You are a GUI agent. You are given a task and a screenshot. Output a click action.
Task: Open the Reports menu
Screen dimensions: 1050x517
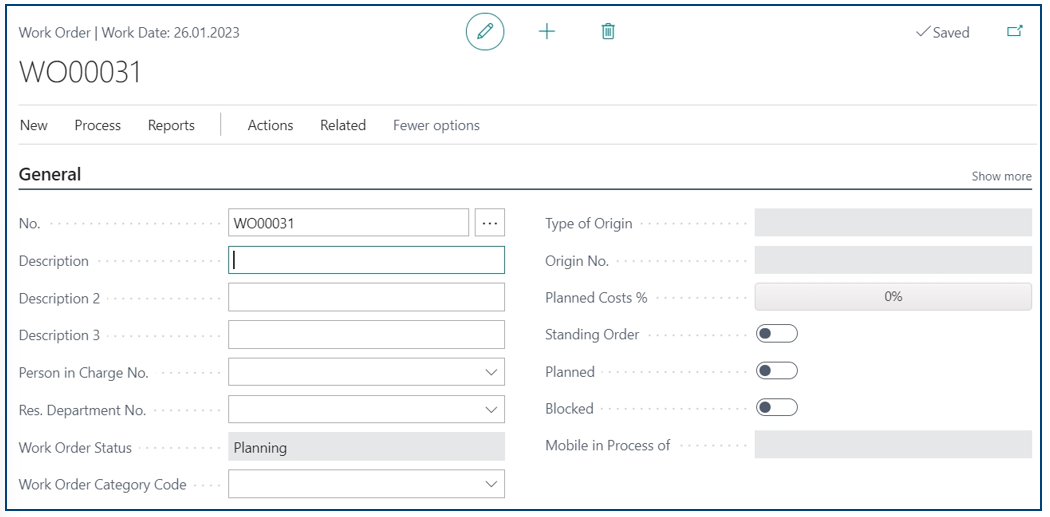point(171,125)
